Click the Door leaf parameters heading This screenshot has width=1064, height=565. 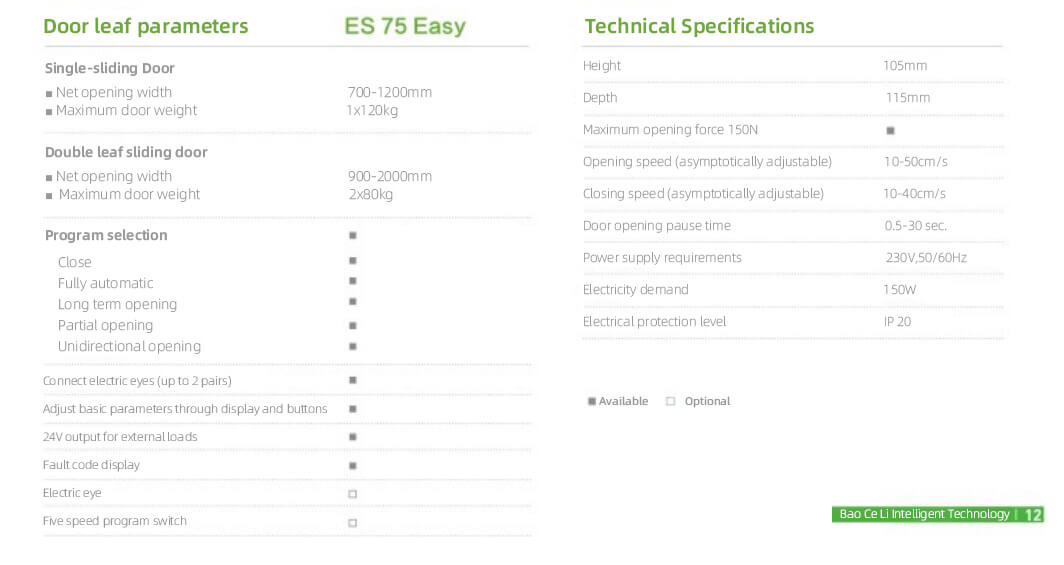coord(146,26)
